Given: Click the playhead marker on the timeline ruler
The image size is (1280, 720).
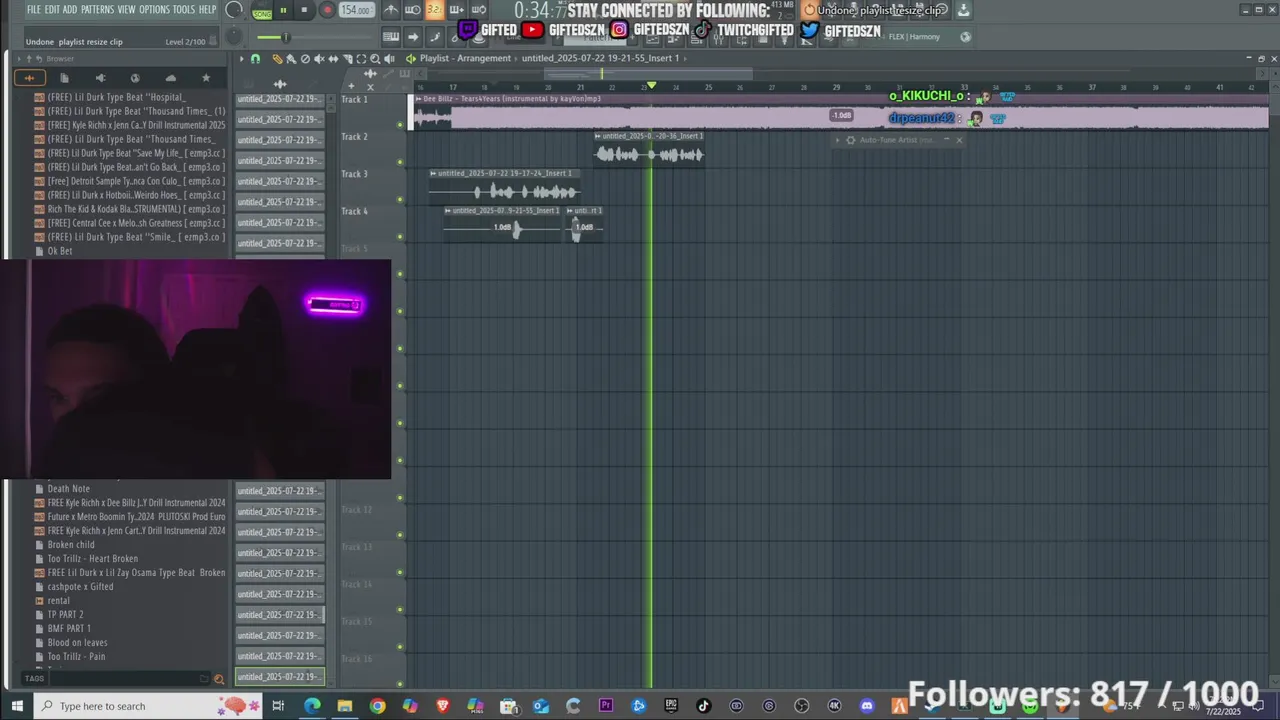Looking at the screenshot, I should click(651, 86).
